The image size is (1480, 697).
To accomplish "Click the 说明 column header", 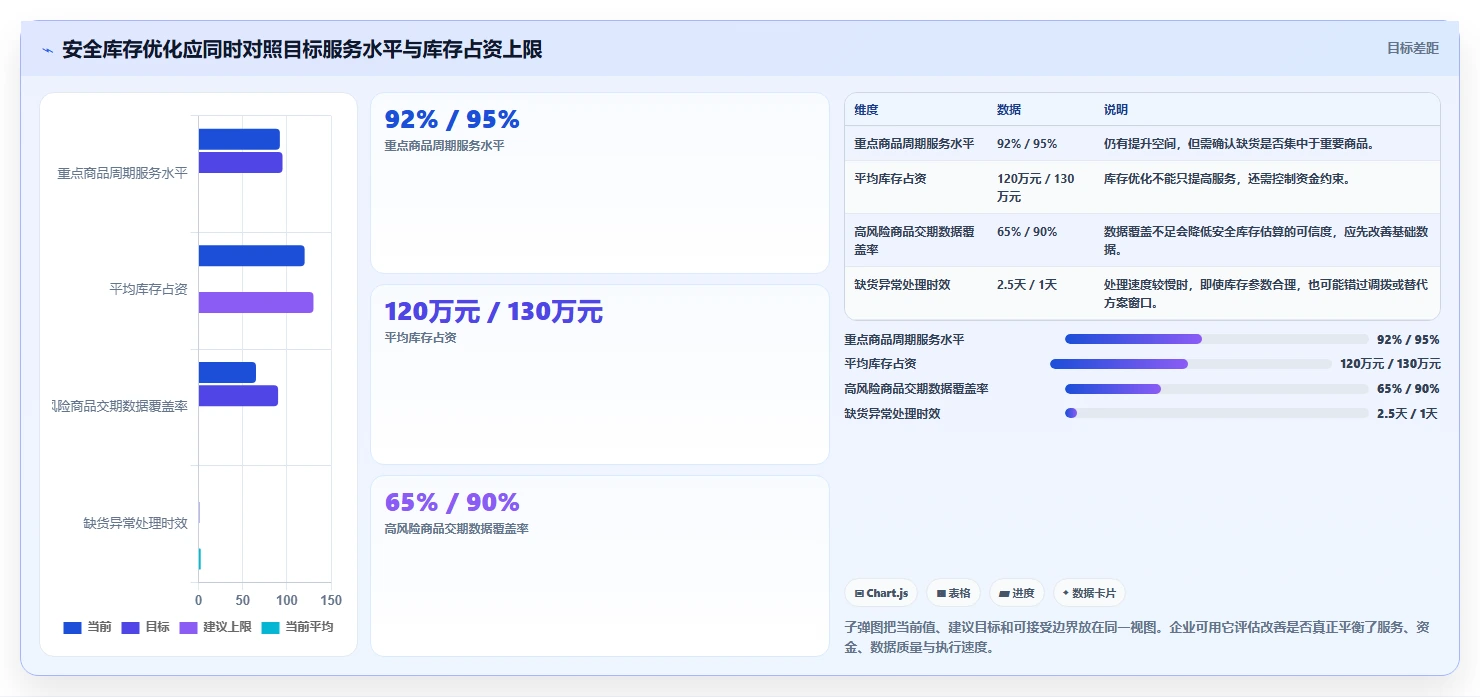I will (1116, 110).
